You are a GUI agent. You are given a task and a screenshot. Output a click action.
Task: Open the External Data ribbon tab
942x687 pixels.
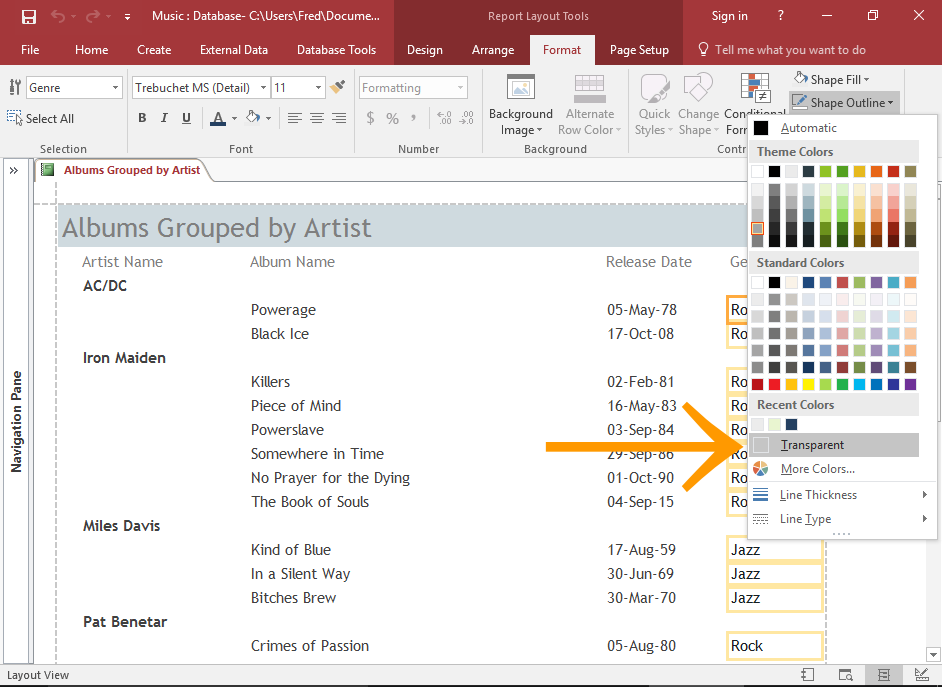233,49
